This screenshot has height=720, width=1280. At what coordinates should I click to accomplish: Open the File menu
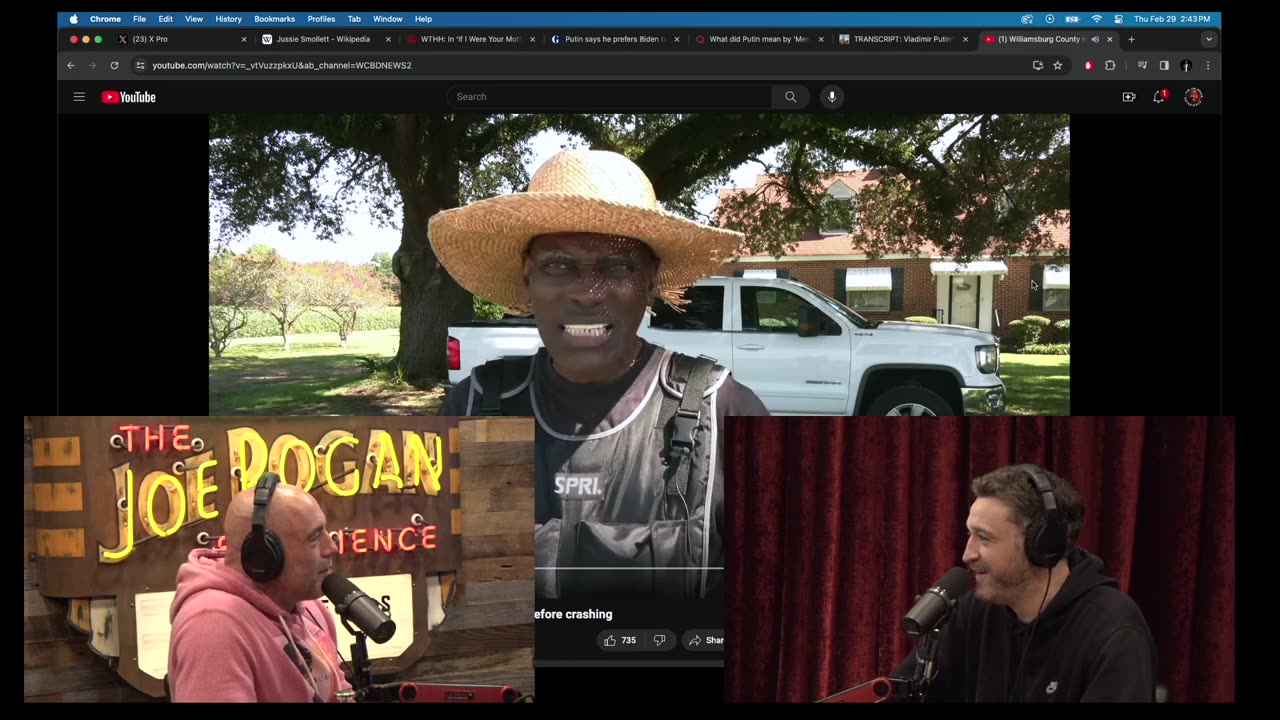[x=139, y=19]
